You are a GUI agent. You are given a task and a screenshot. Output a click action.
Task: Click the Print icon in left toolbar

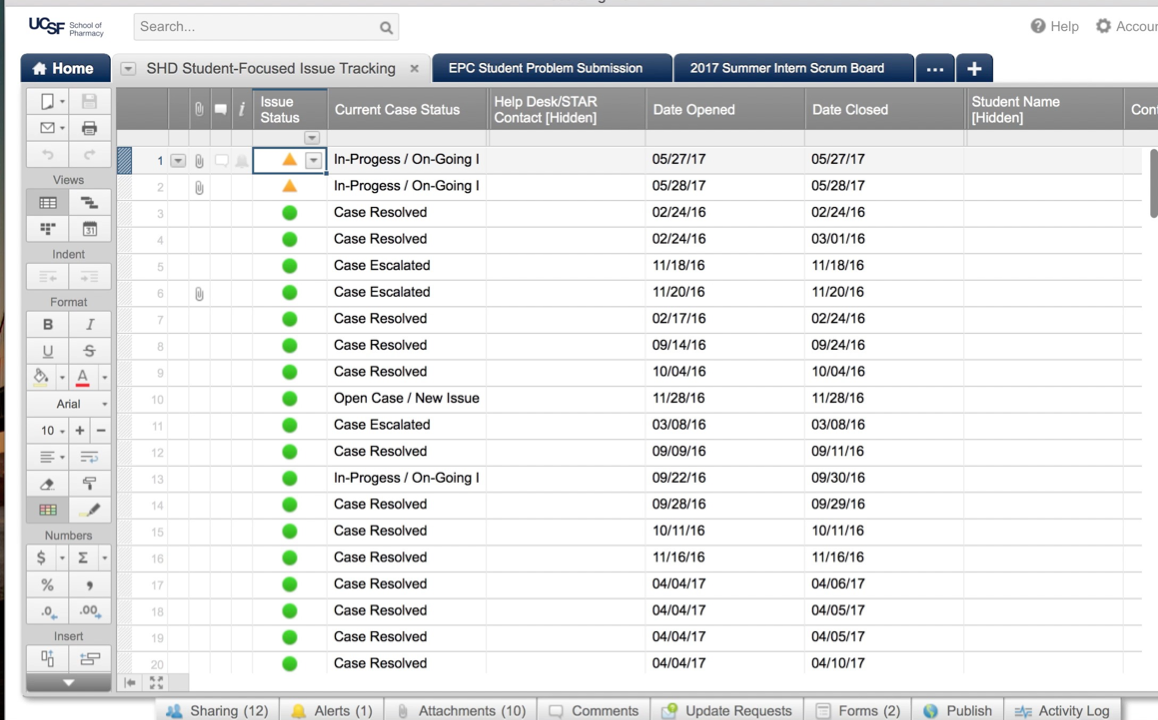(89, 128)
